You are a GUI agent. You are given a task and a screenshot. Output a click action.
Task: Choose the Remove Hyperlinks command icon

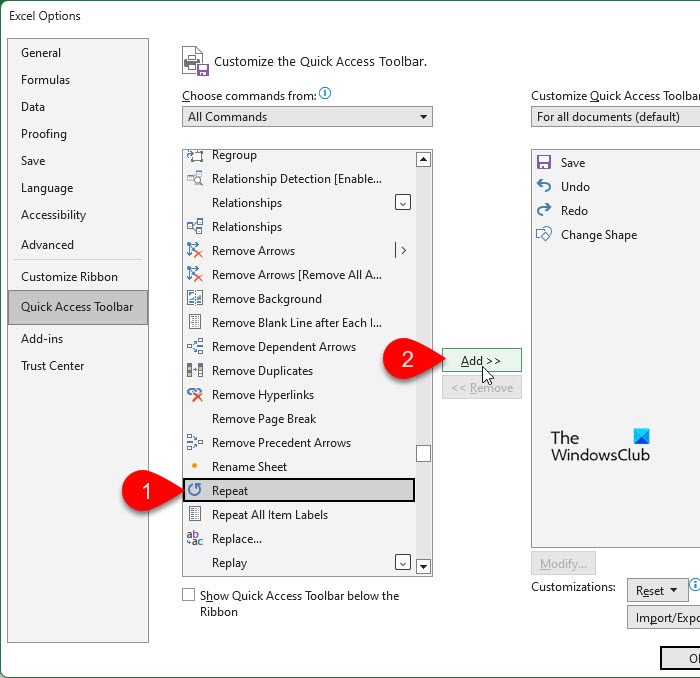click(195, 394)
